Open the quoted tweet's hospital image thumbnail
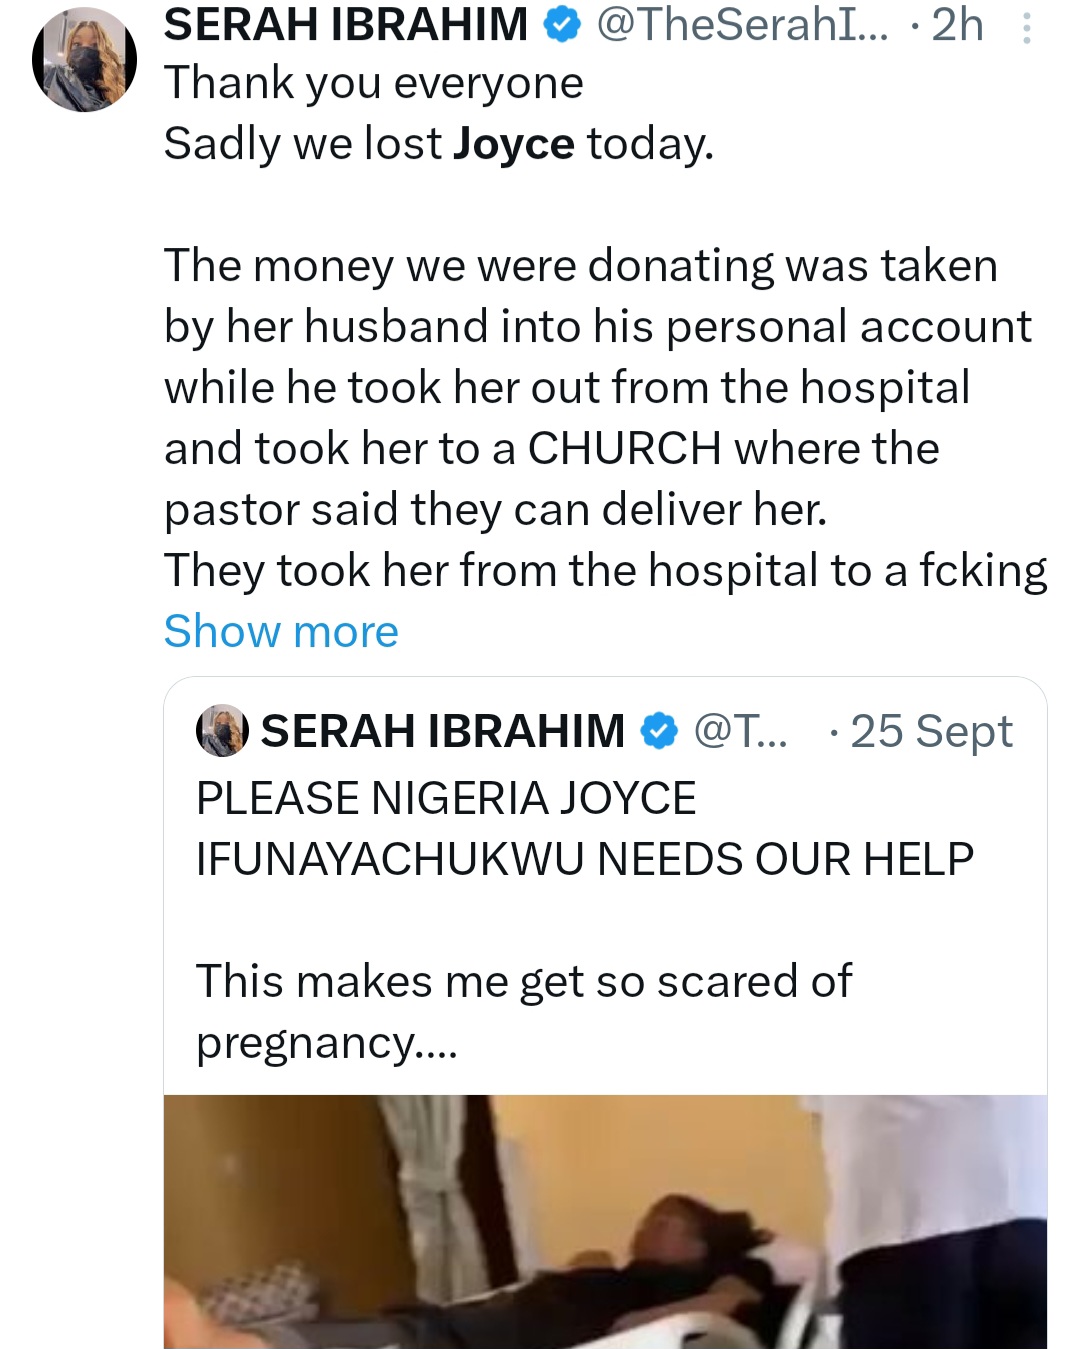The image size is (1080, 1349). pos(605,1221)
